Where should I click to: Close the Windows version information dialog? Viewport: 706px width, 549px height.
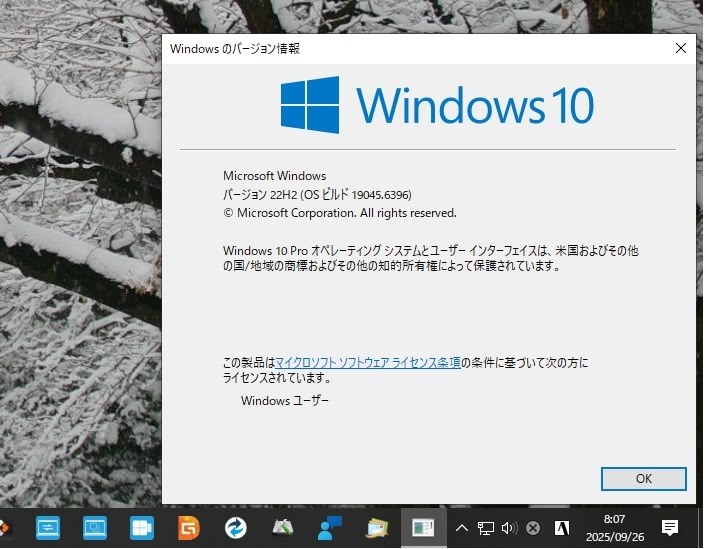(681, 48)
